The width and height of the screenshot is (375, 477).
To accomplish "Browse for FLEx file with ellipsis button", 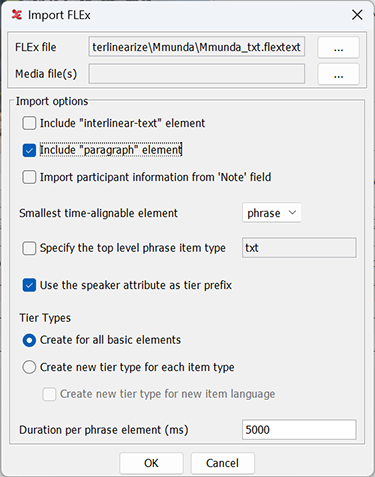I will pos(338,47).
